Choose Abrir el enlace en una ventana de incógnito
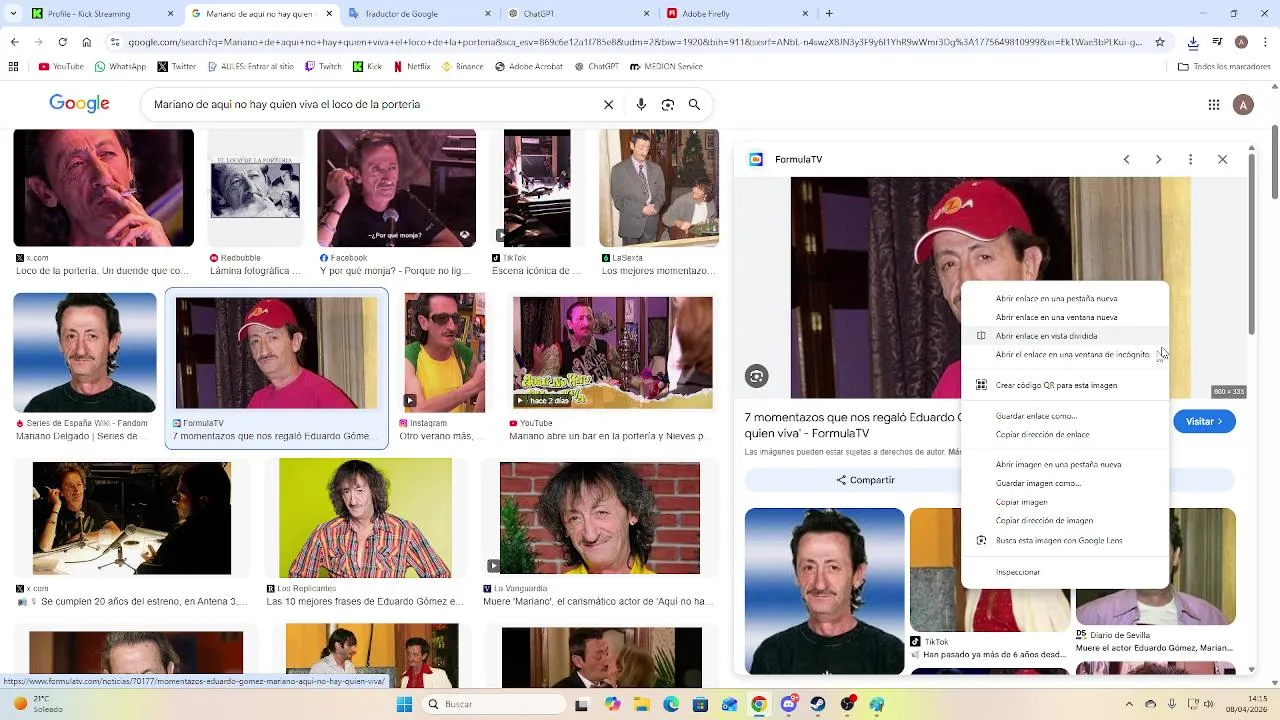The height and width of the screenshot is (720, 1280). coord(1065,355)
